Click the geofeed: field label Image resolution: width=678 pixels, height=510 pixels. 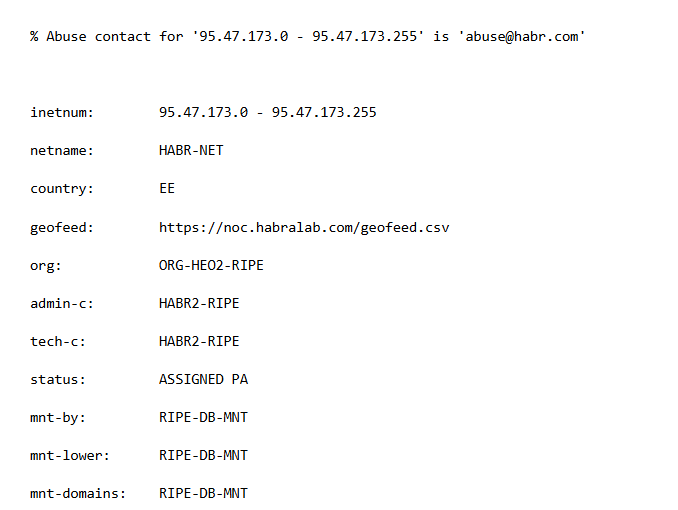[x=62, y=228]
